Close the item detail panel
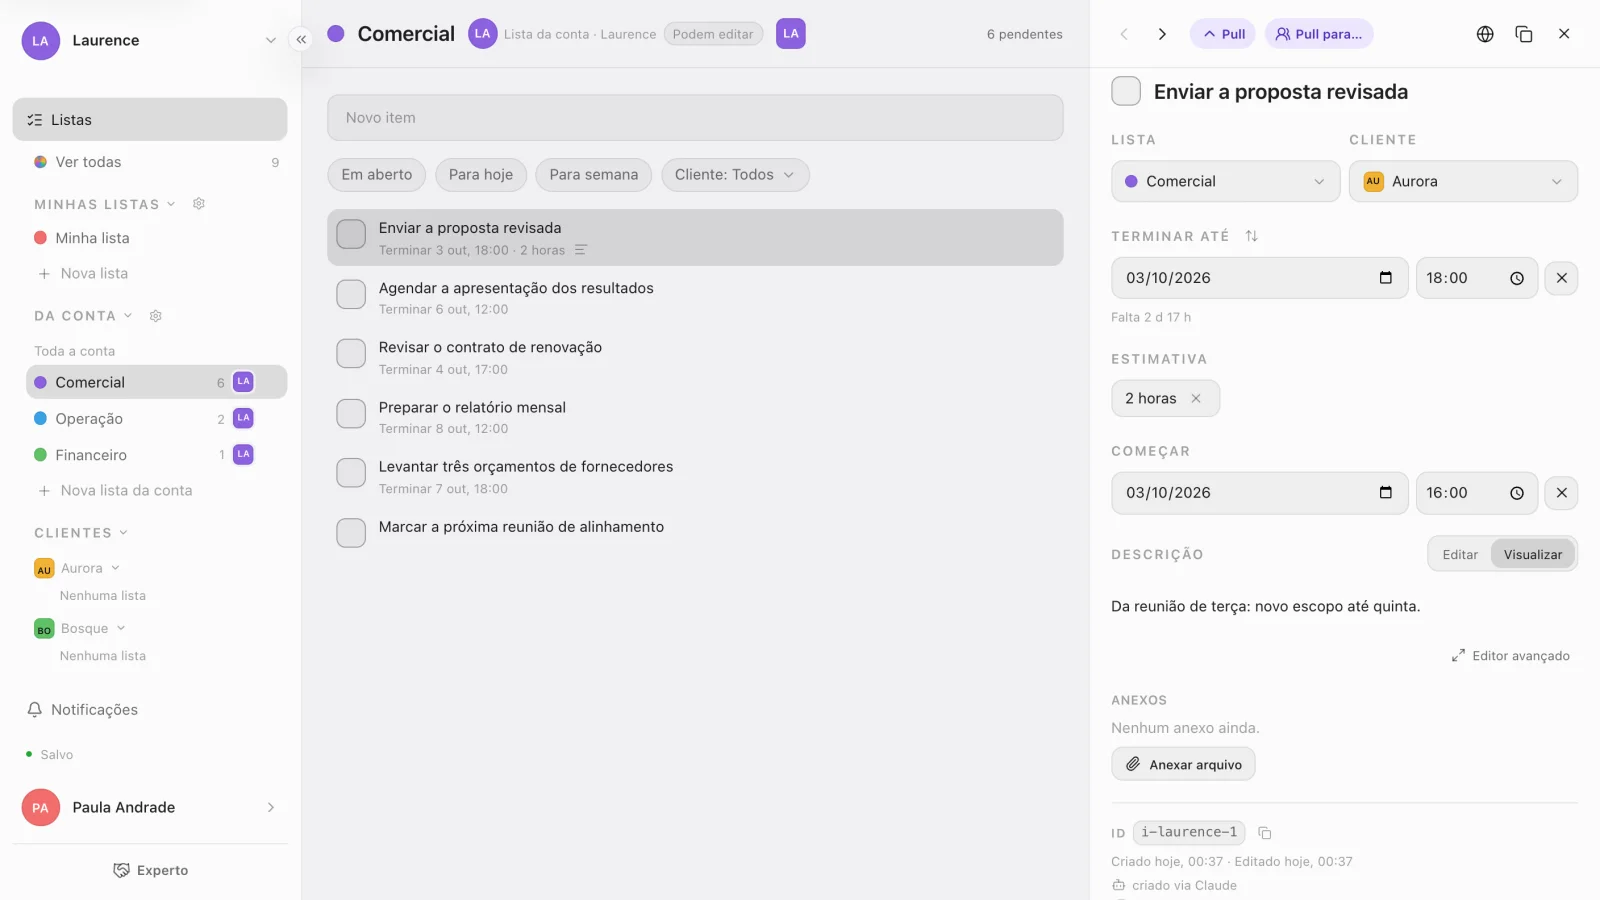 (1564, 34)
